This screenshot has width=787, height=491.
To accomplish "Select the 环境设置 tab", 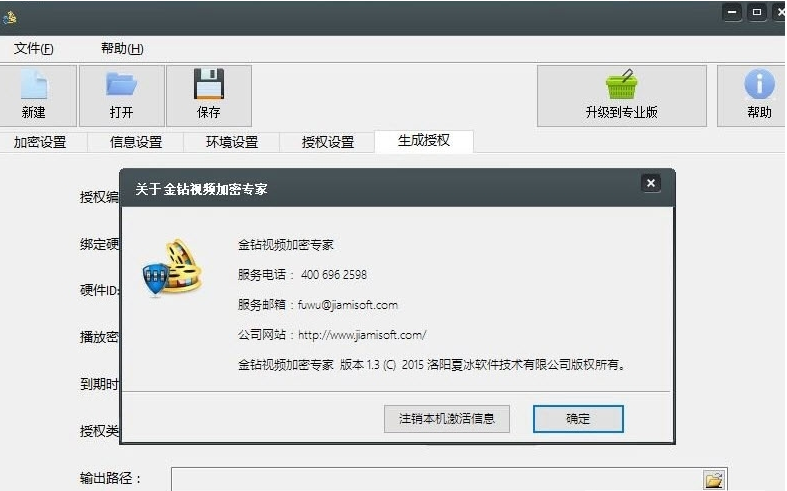I will click(x=231, y=142).
